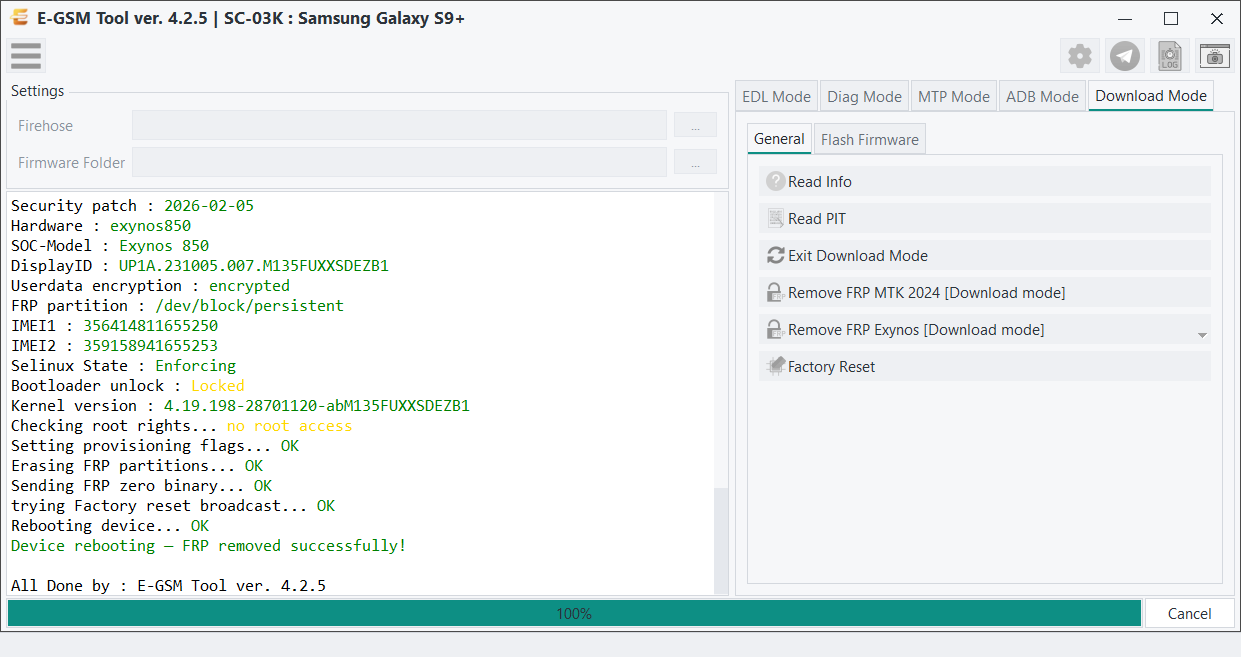Screen dimensions: 1241x657
Task: Click the 'All Done by' log line
Action: [168, 585]
